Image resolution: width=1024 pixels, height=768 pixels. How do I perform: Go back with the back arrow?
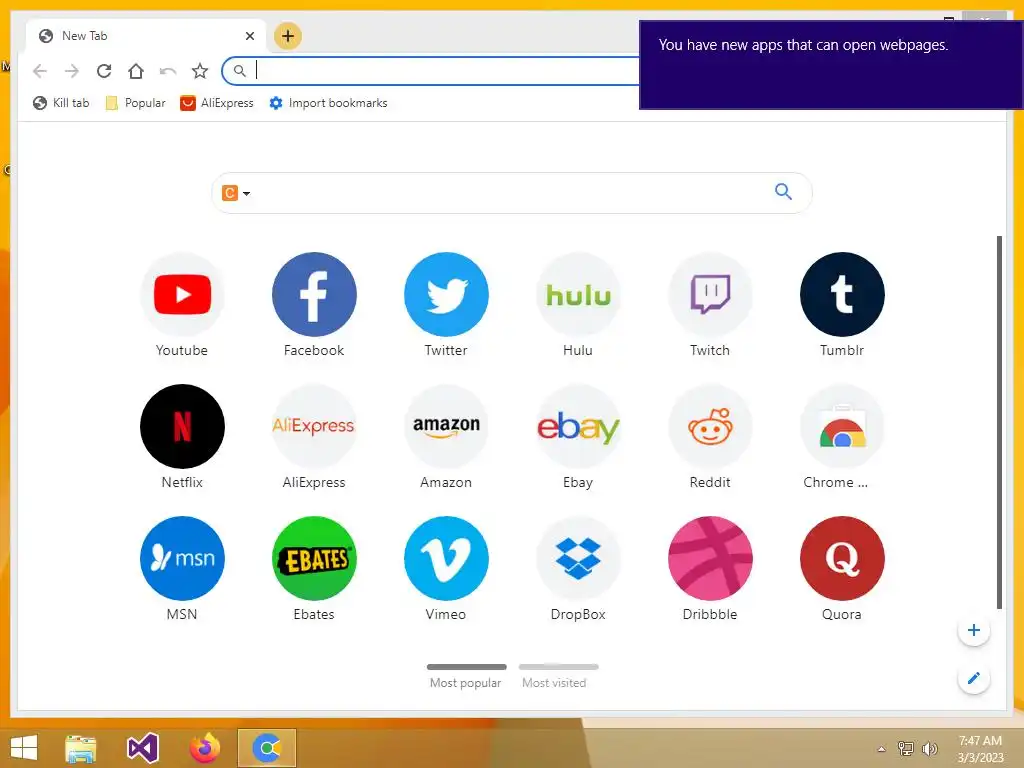[40, 71]
